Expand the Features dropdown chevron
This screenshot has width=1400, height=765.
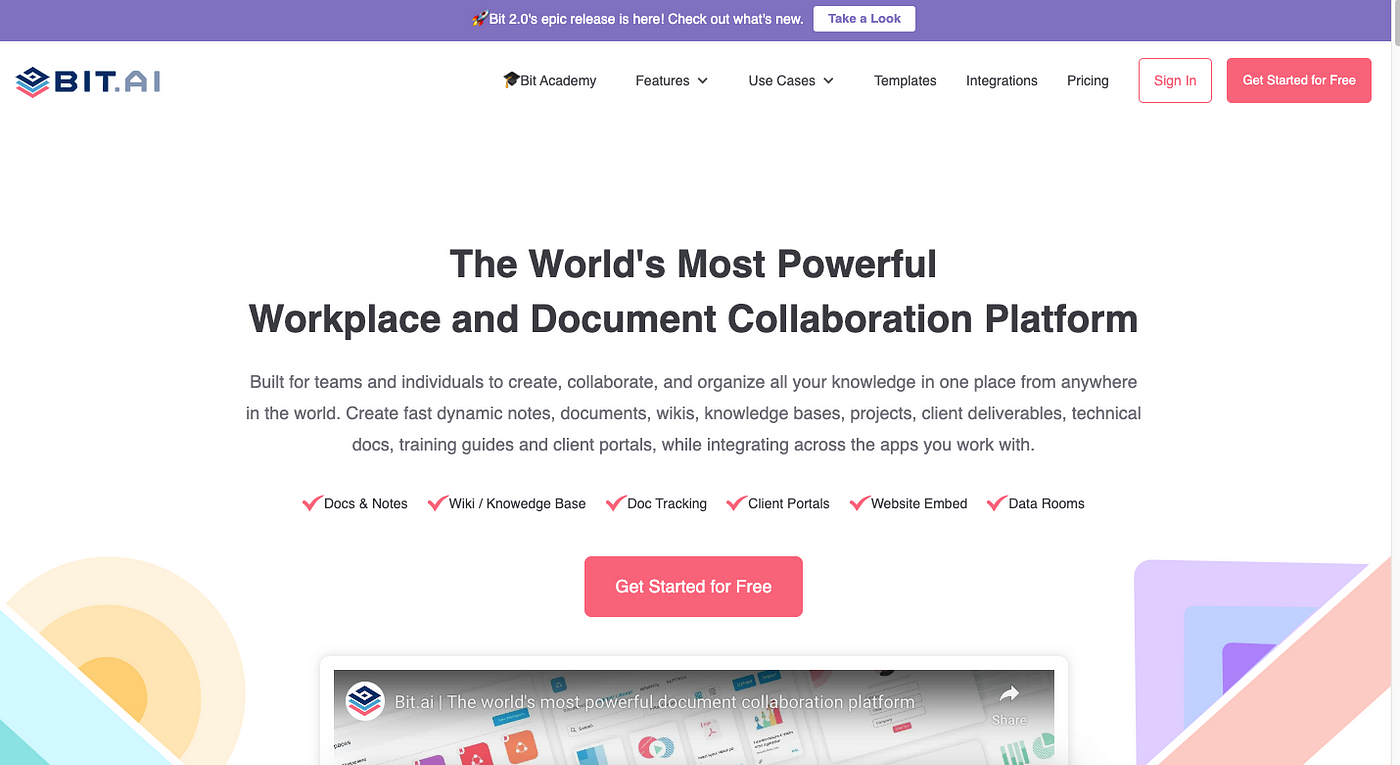(x=703, y=81)
